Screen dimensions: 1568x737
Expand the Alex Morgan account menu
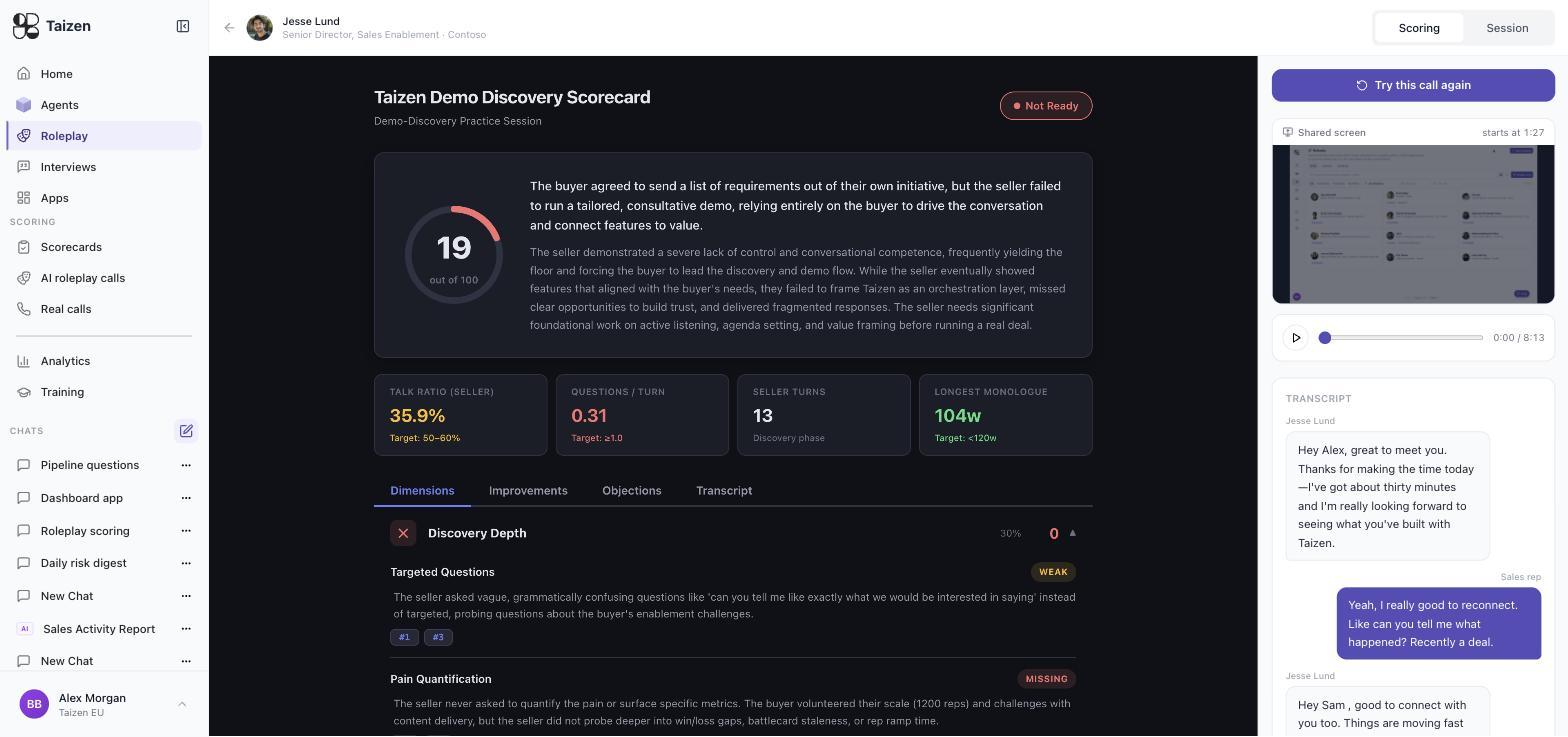(182, 704)
